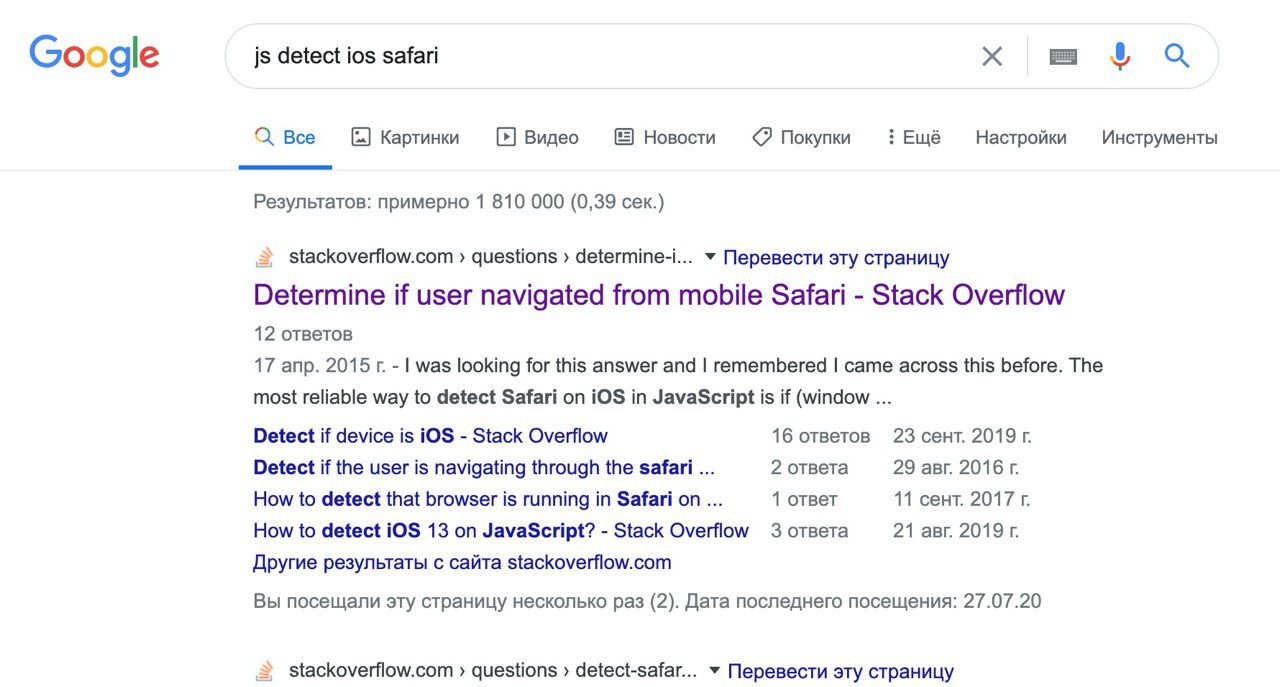Open Настройки menu
Screen dimensions: 1280x687
pyautogui.click(x=1021, y=138)
